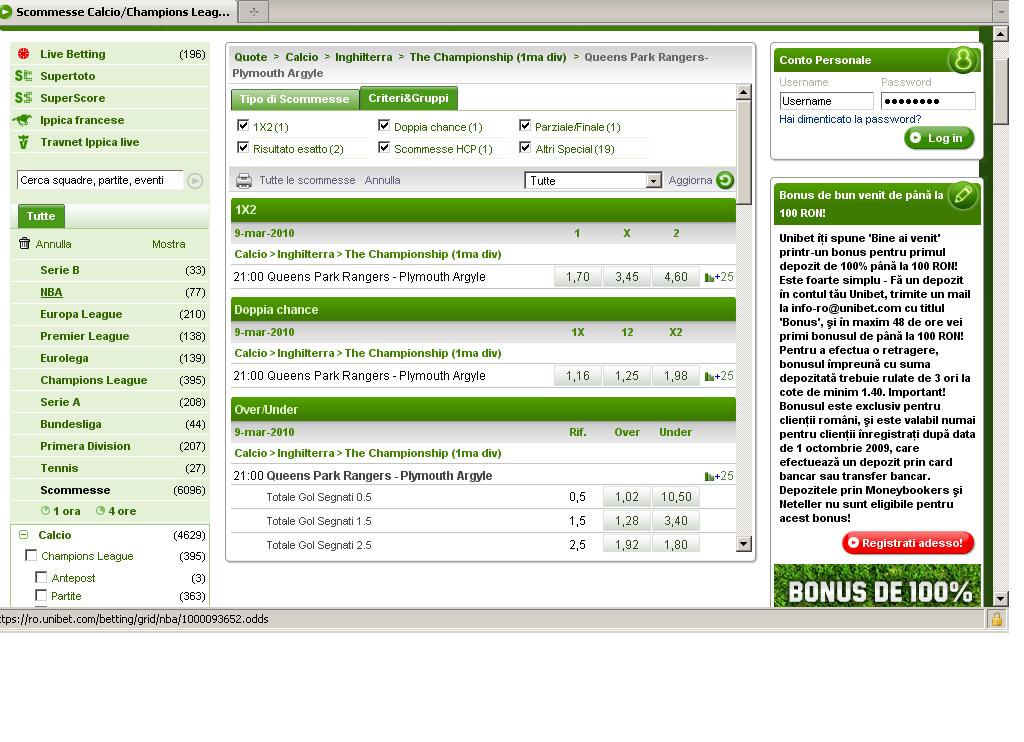The width and height of the screenshot is (1024, 742).
Task: Open the Hai dimenticato la password? link
Action: click(850, 120)
